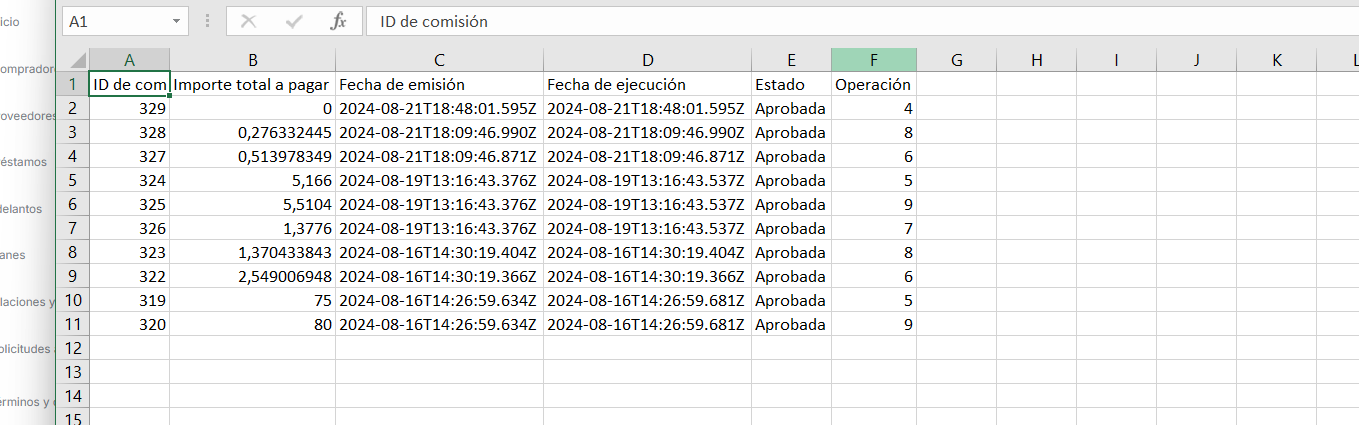Select the column D header

pos(647,60)
